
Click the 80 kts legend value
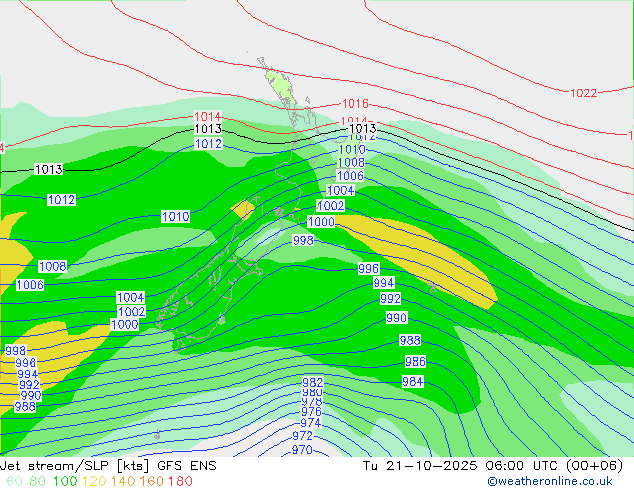pyautogui.click(x=38, y=481)
